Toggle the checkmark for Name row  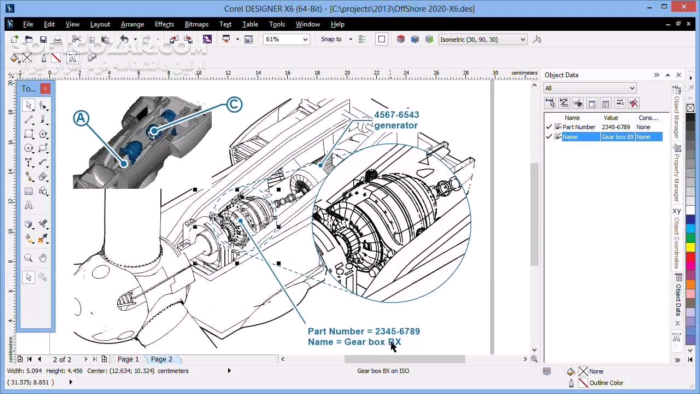coord(549,137)
